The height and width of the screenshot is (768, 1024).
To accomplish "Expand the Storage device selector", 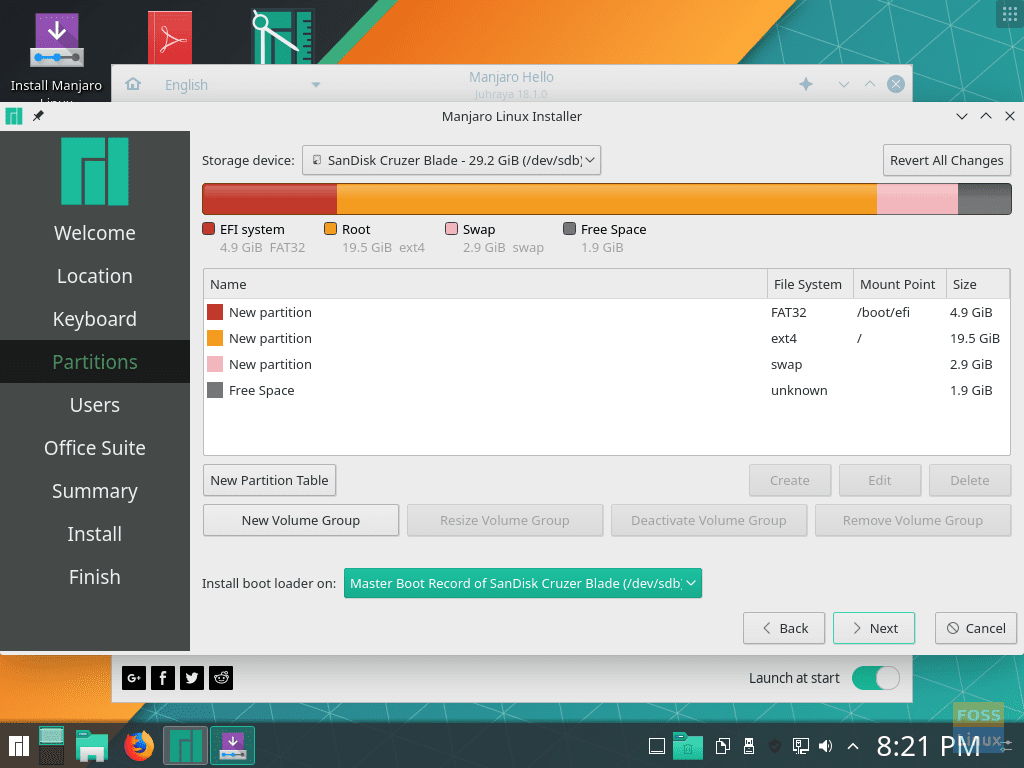I will 452,160.
